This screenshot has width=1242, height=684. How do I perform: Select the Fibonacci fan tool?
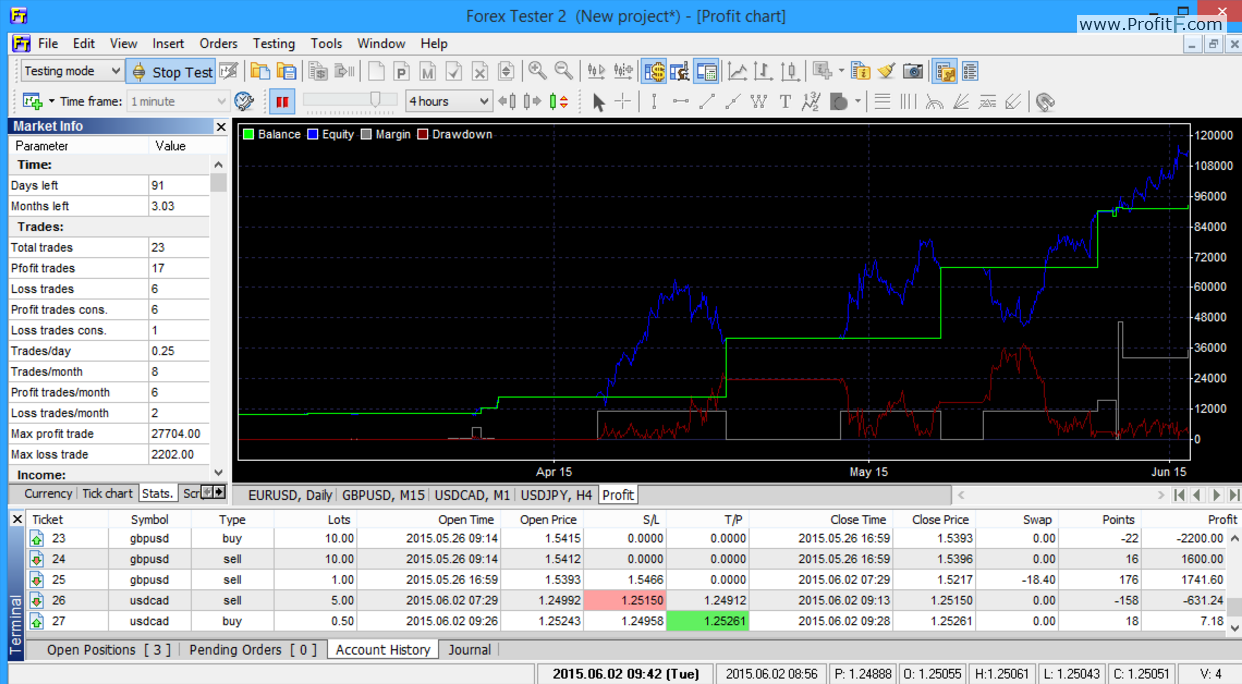pos(960,101)
